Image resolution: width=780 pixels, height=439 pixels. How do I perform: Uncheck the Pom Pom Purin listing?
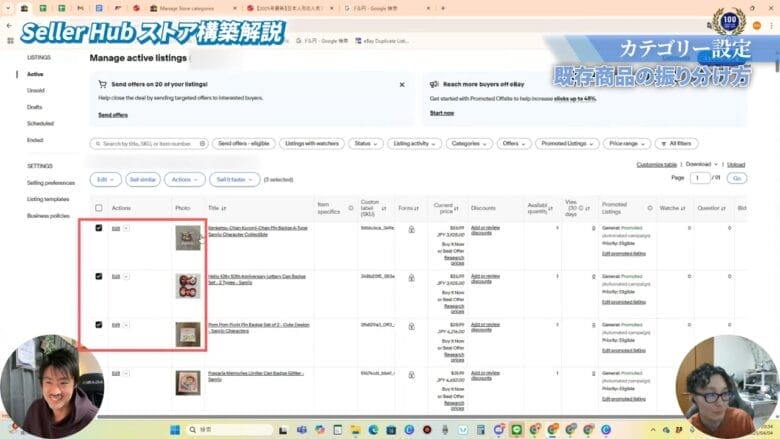pyautogui.click(x=98, y=324)
